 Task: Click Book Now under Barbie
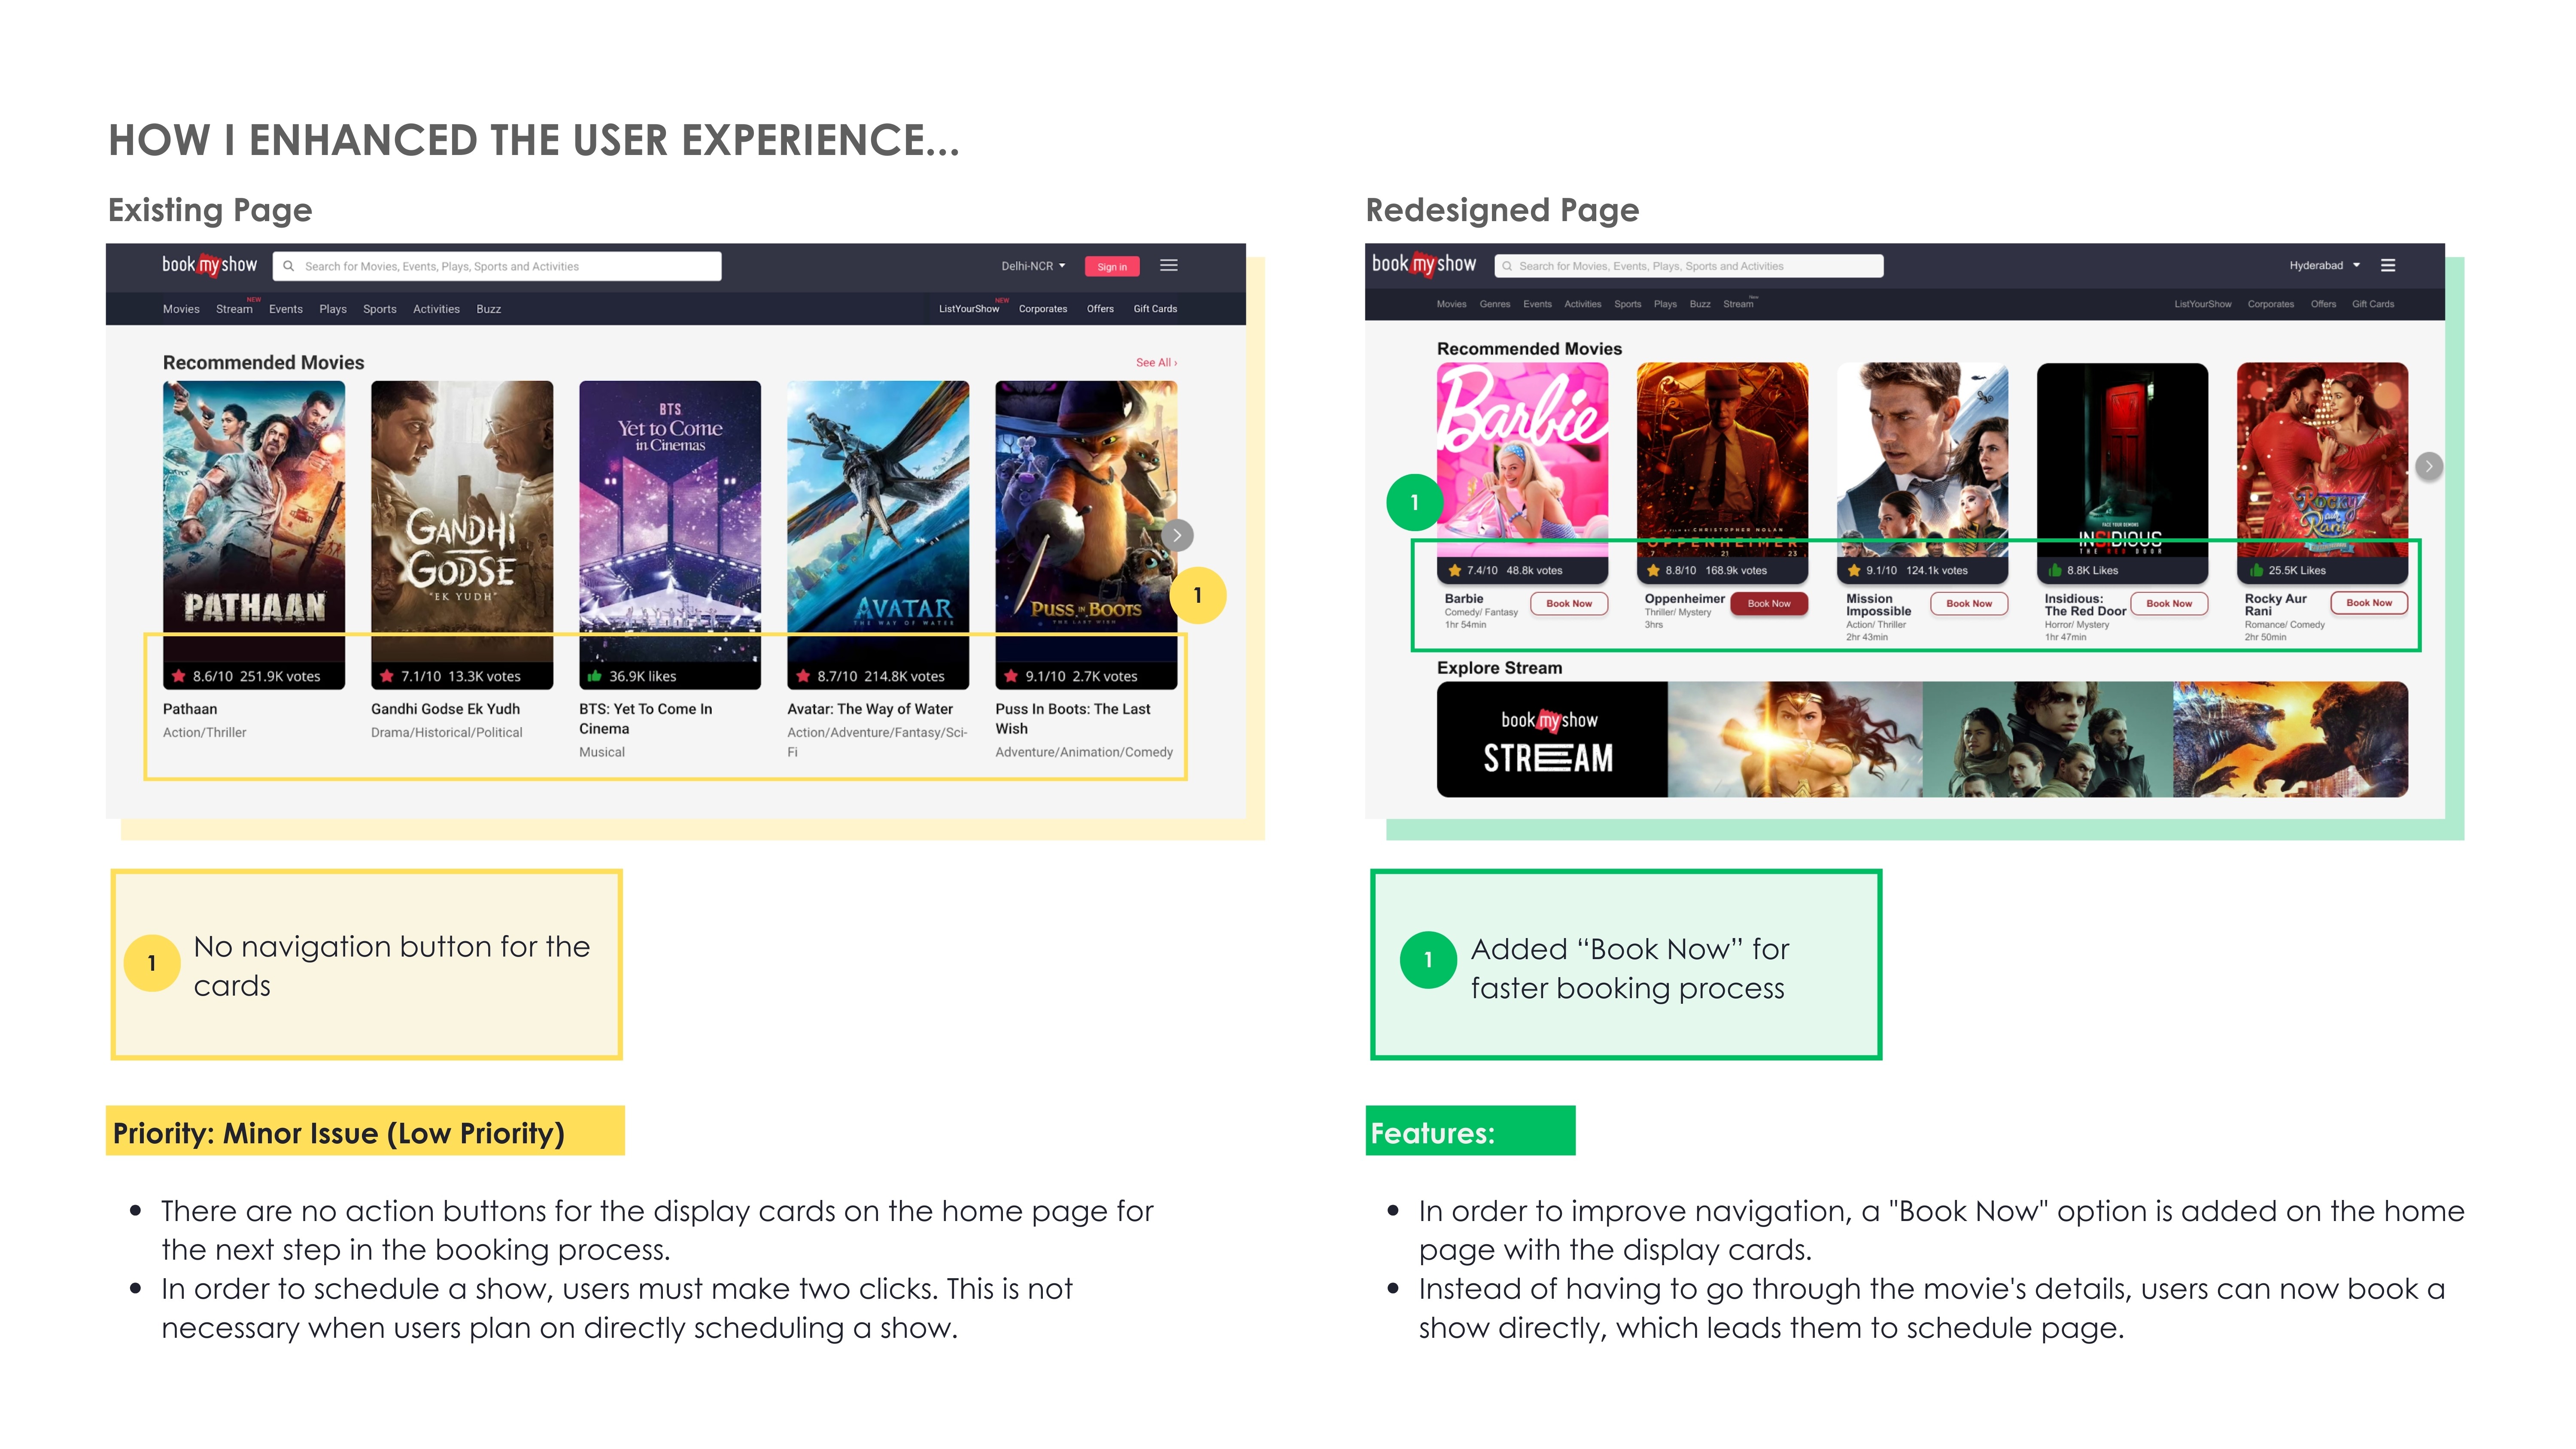tap(1568, 604)
